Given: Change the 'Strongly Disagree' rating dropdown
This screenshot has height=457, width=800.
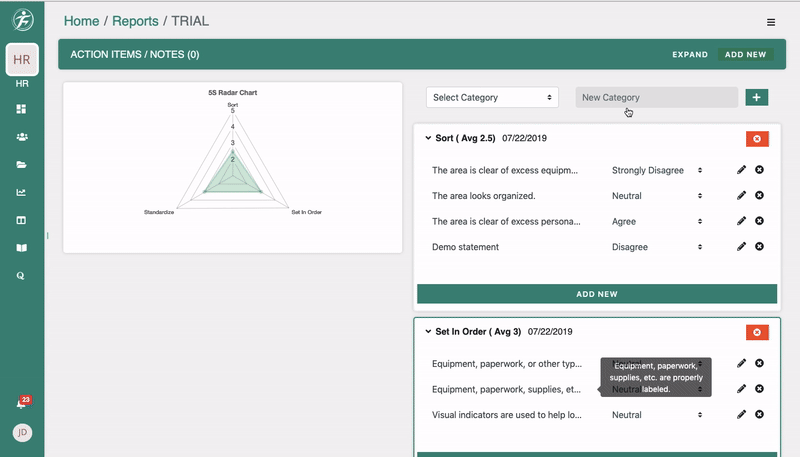Looking at the screenshot, I should [x=658, y=171].
